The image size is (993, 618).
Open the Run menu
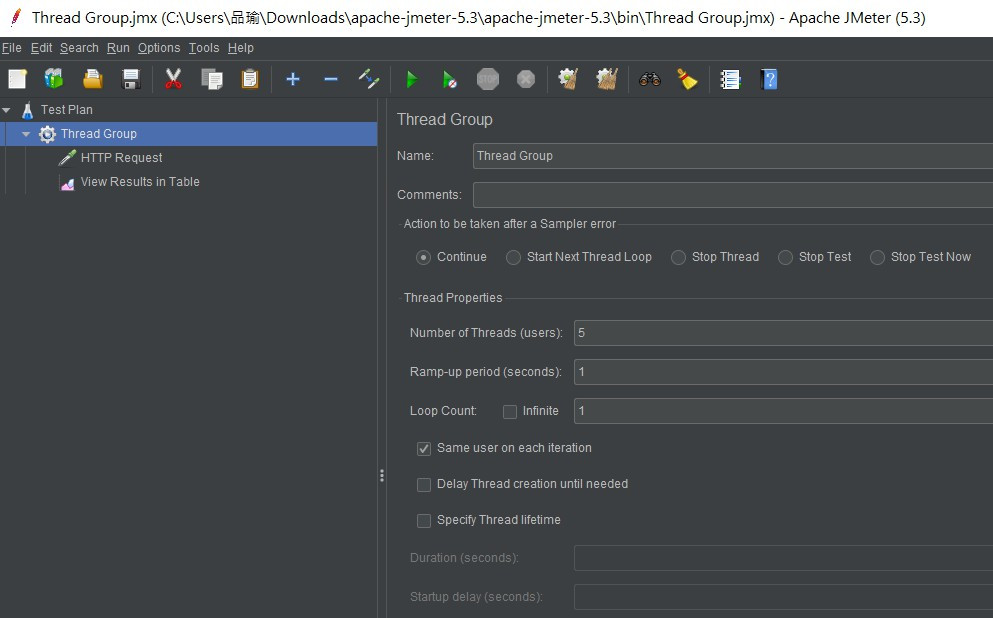pos(118,48)
